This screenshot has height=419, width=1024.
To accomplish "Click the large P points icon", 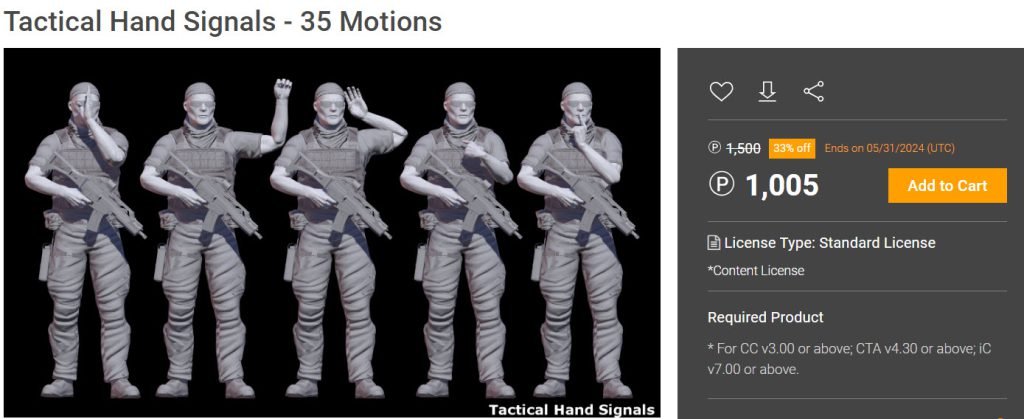I will pyautogui.click(x=722, y=185).
